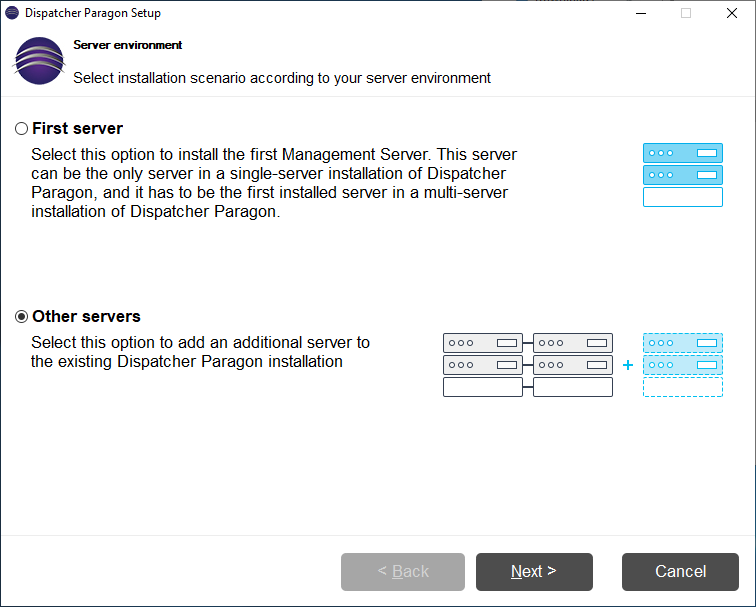This screenshot has height=607, width=756.
Task: Click the purple Dispatcher Paragon logo
Action: pos(38,61)
